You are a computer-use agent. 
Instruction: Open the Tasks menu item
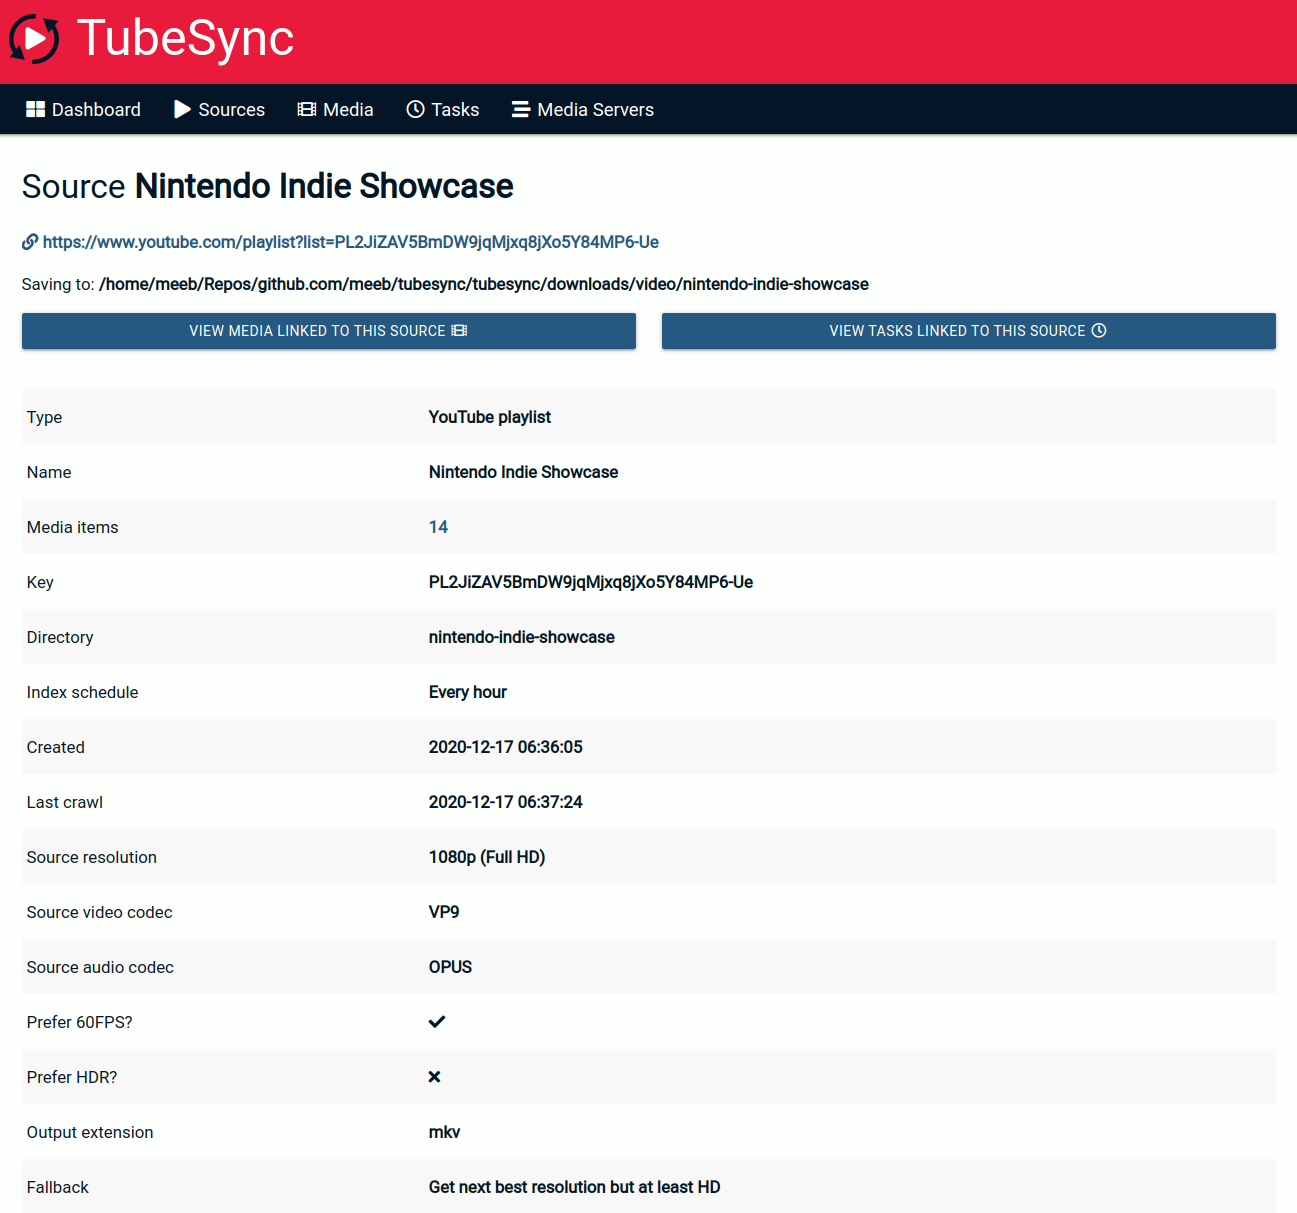pyautogui.click(x=442, y=109)
